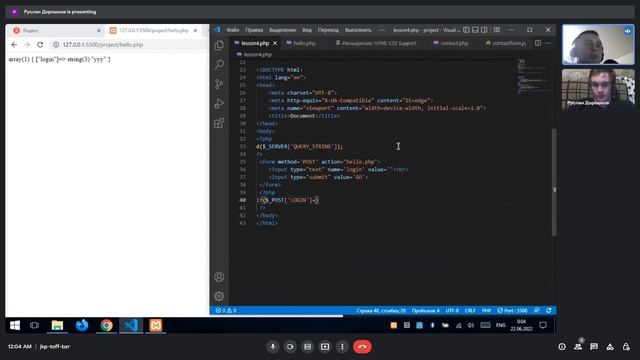Open the Выделение menu
Image resolution: width=640 pixels, height=360 pixels.
pyautogui.click(x=282, y=30)
